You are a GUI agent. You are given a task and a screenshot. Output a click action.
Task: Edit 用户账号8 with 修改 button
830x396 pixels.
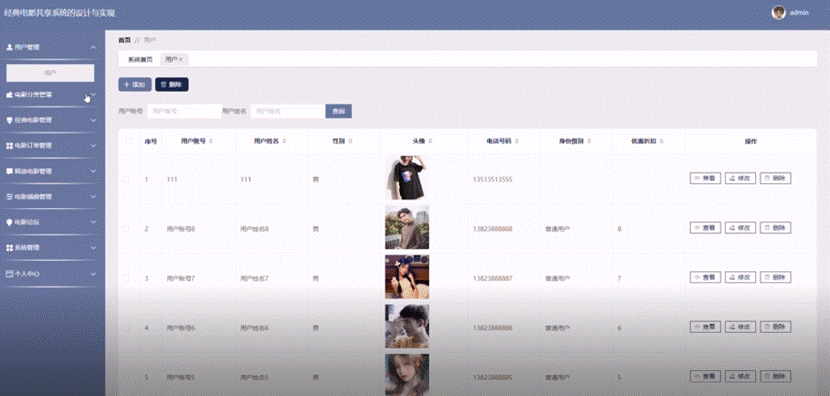click(x=740, y=228)
